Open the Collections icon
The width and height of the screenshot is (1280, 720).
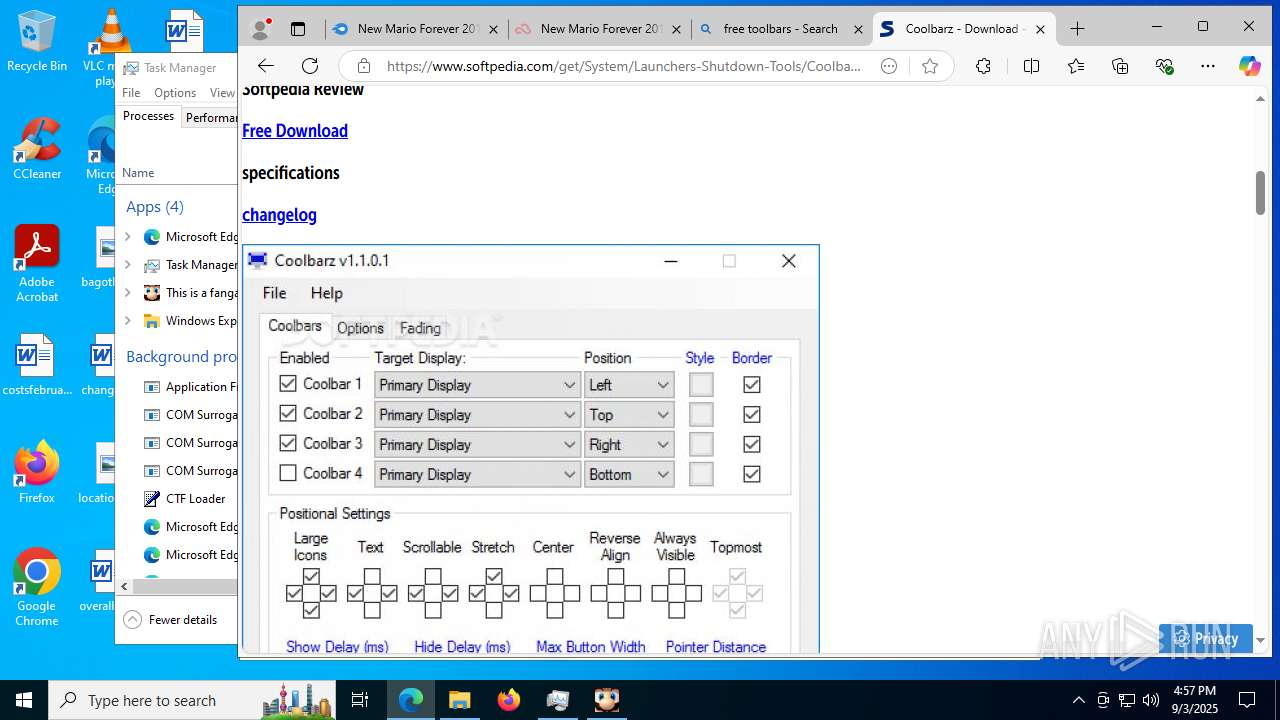pyautogui.click(x=1120, y=66)
